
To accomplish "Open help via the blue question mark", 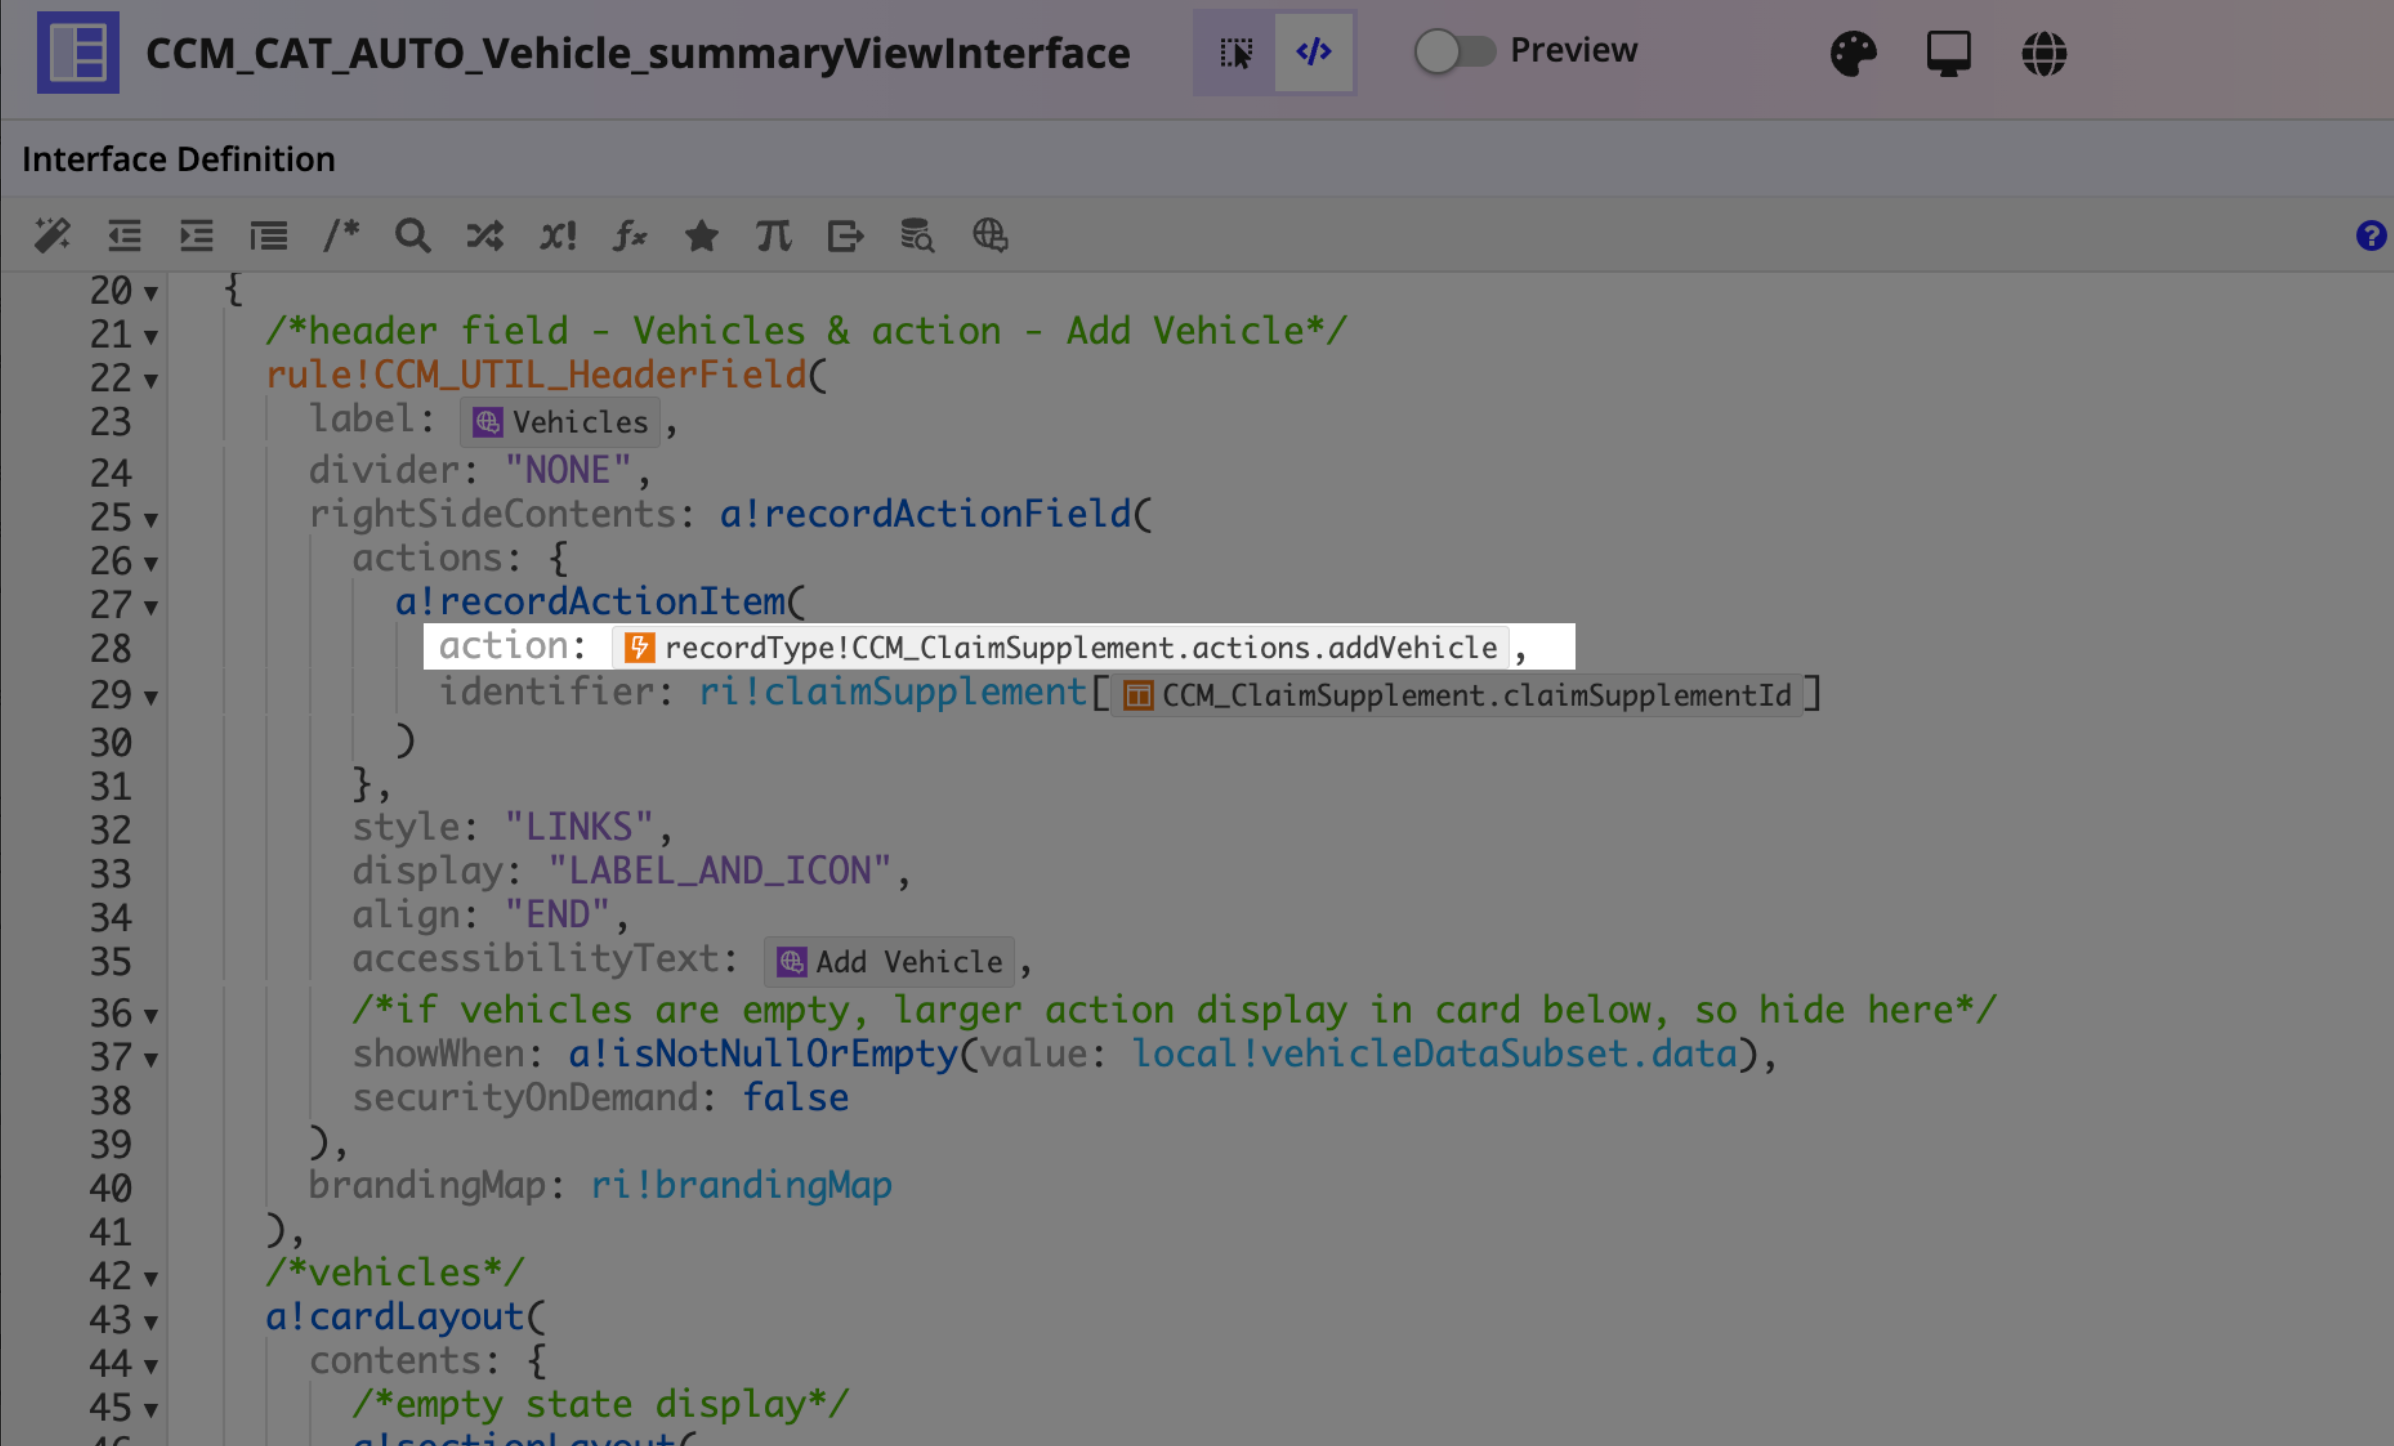I will [x=2370, y=236].
